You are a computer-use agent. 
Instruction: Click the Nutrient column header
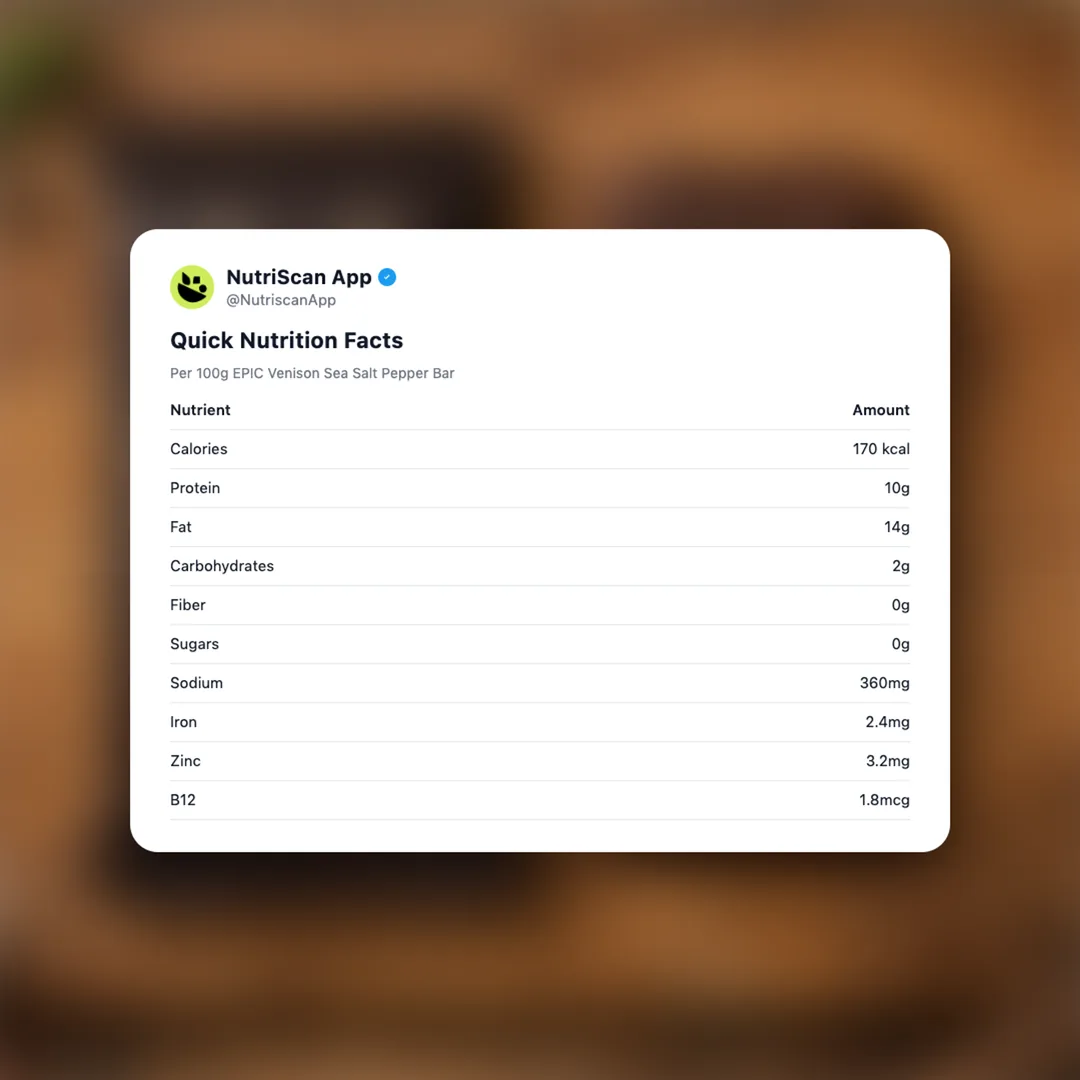coord(200,410)
